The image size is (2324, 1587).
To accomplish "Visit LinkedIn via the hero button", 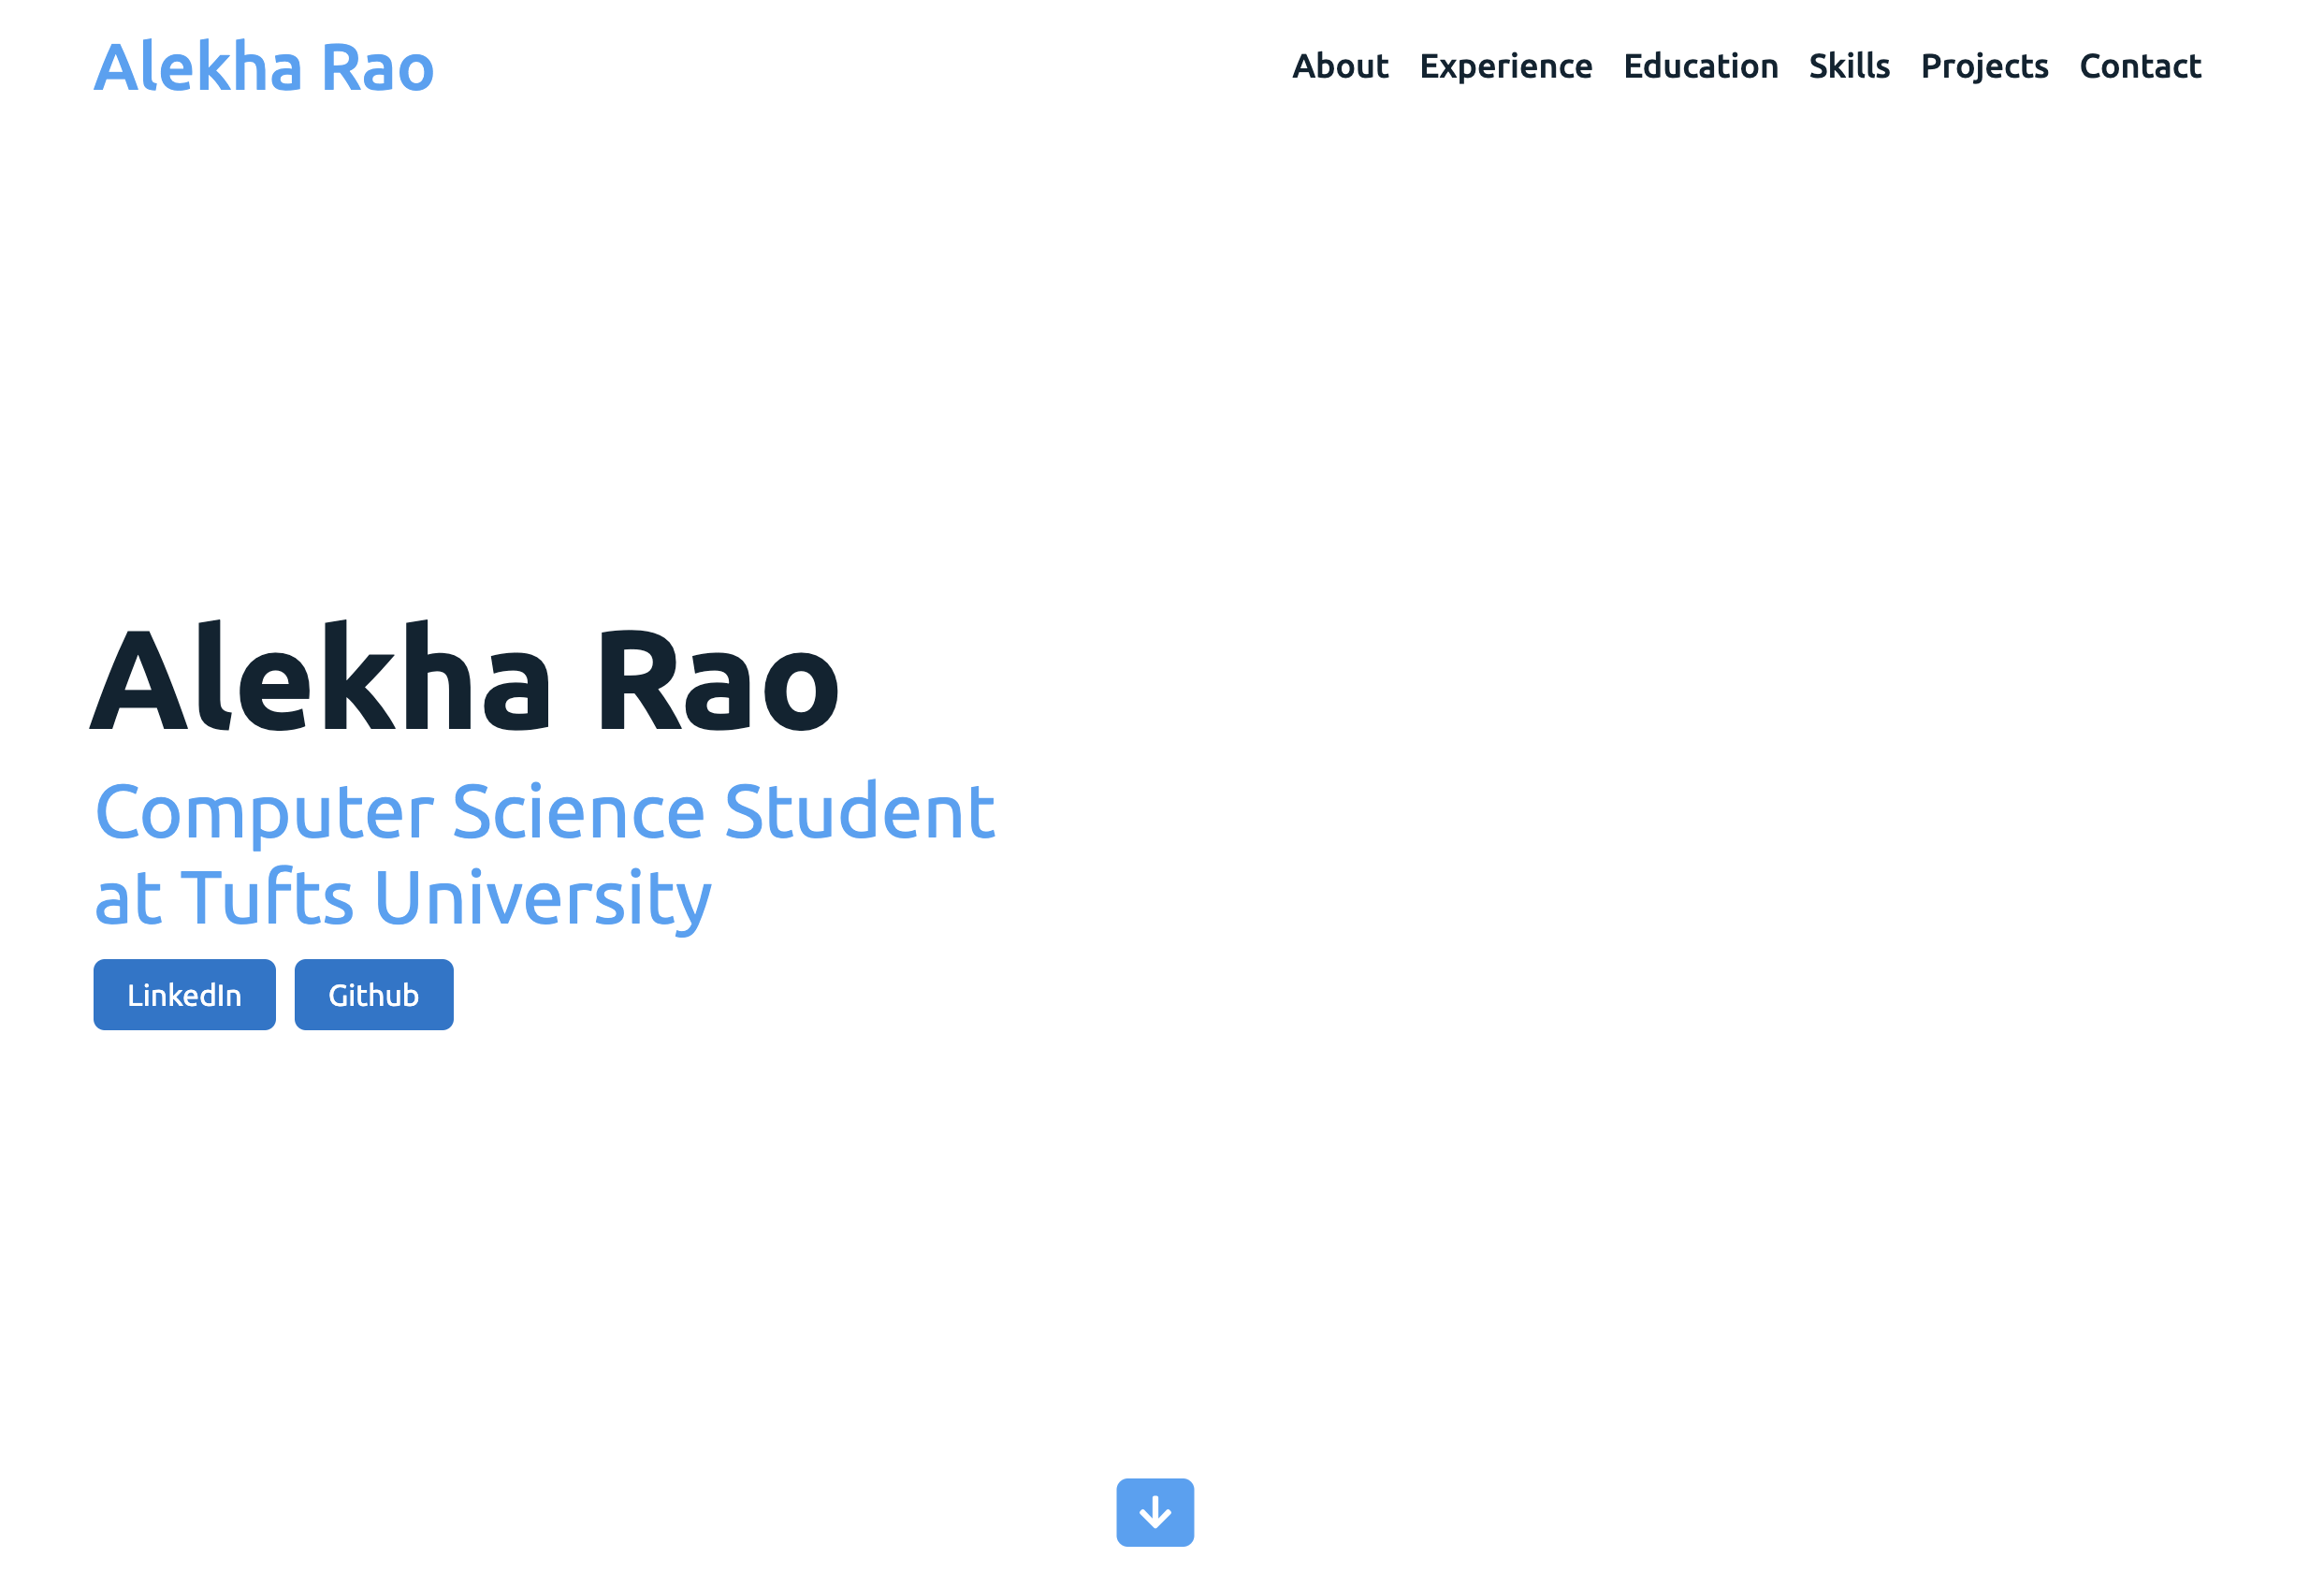I will click(184, 995).
